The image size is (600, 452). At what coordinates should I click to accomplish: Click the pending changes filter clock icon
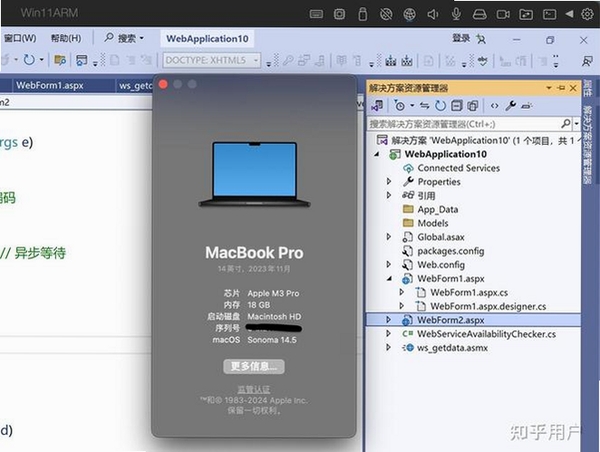pyautogui.click(x=399, y=106)
